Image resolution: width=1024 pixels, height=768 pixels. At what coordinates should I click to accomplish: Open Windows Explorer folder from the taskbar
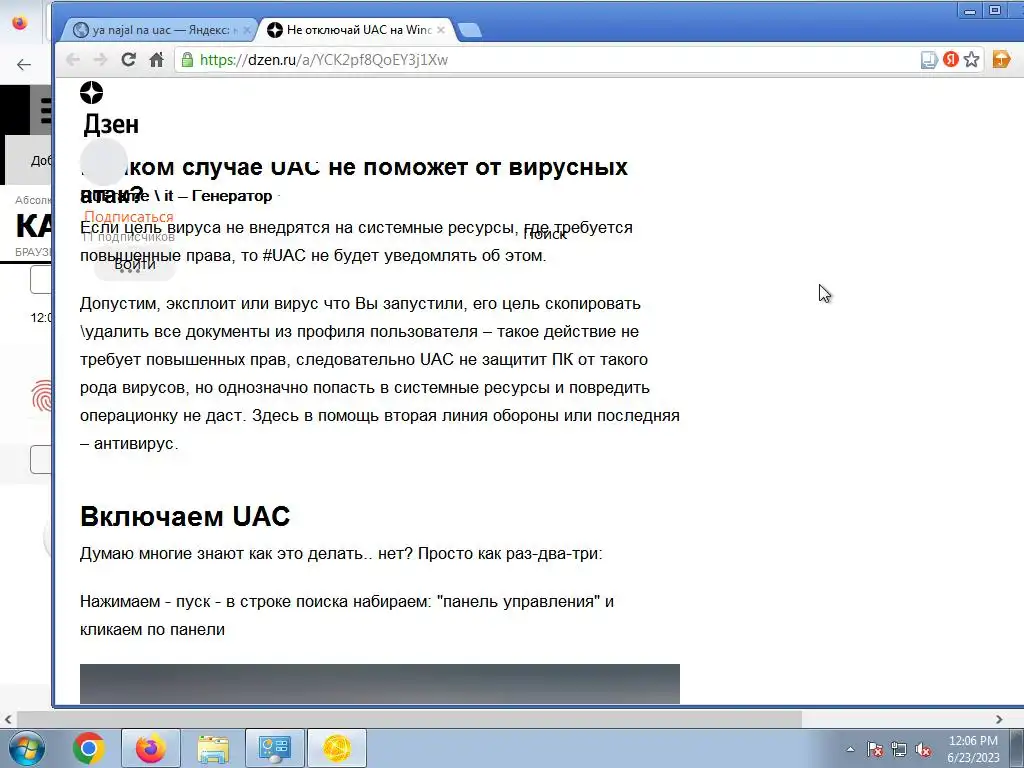(x=213, y=748)
